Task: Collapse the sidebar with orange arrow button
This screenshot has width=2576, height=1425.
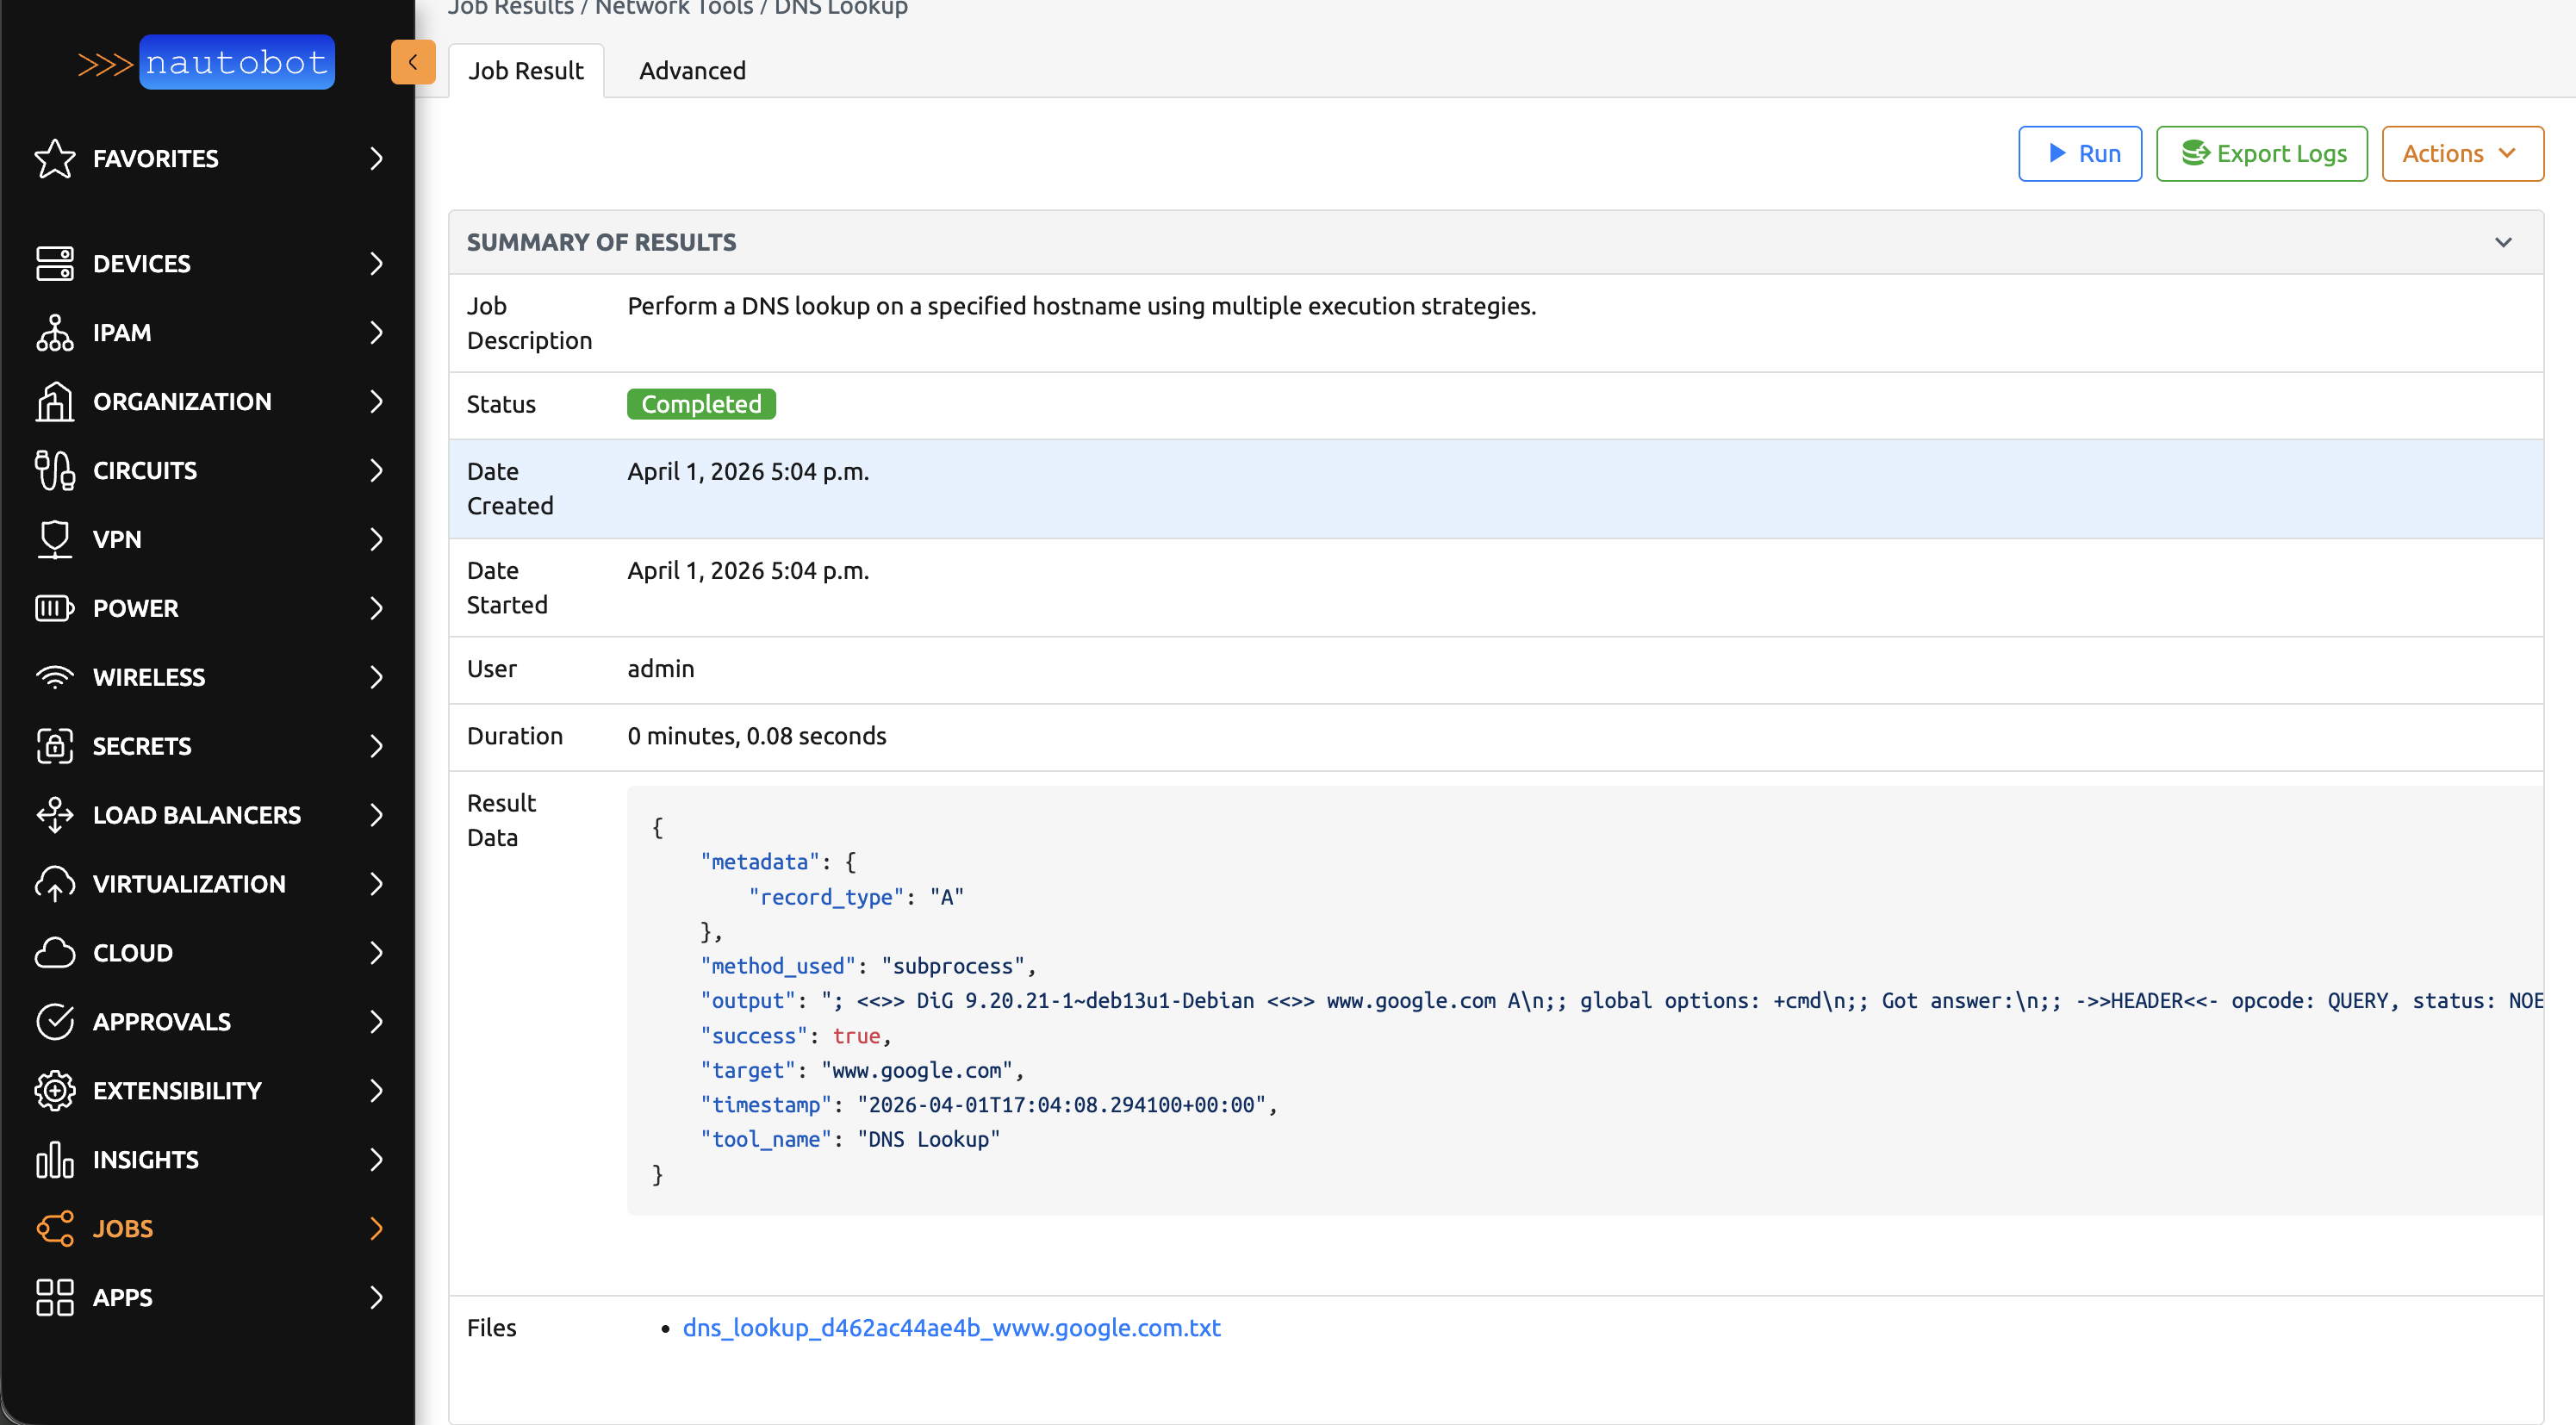Action: pos(412,62)
